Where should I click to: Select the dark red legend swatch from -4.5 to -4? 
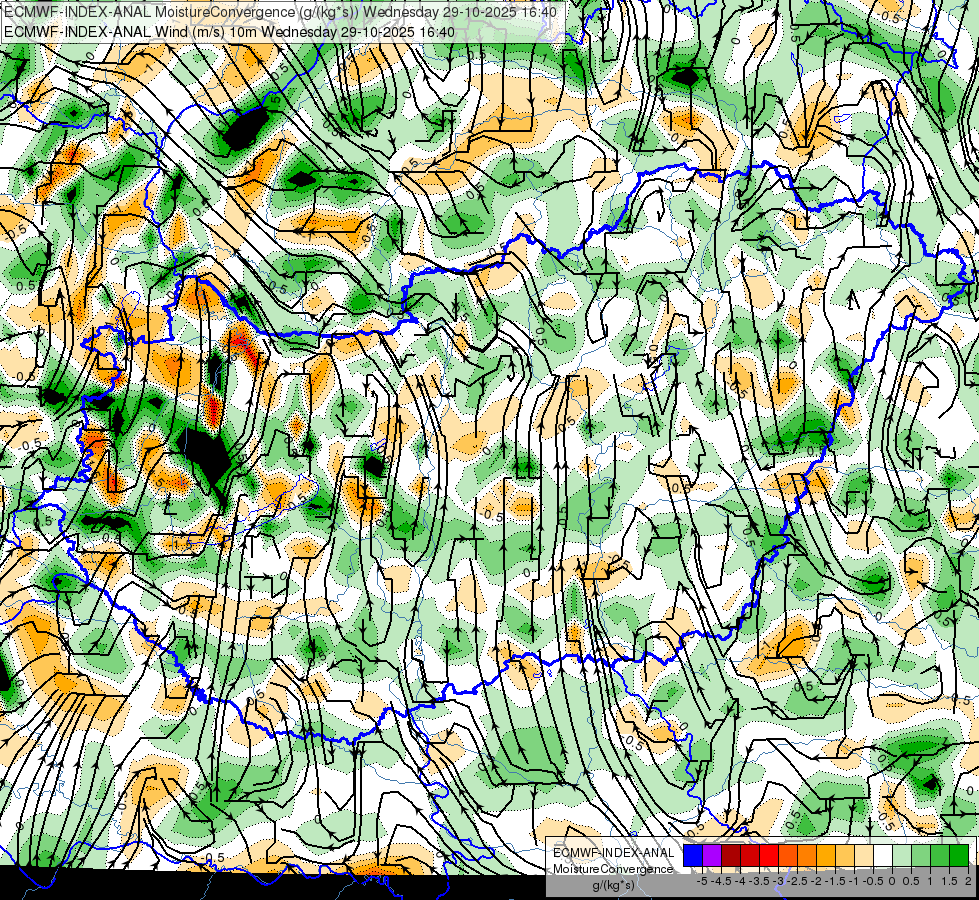click(x=731, y=856)
